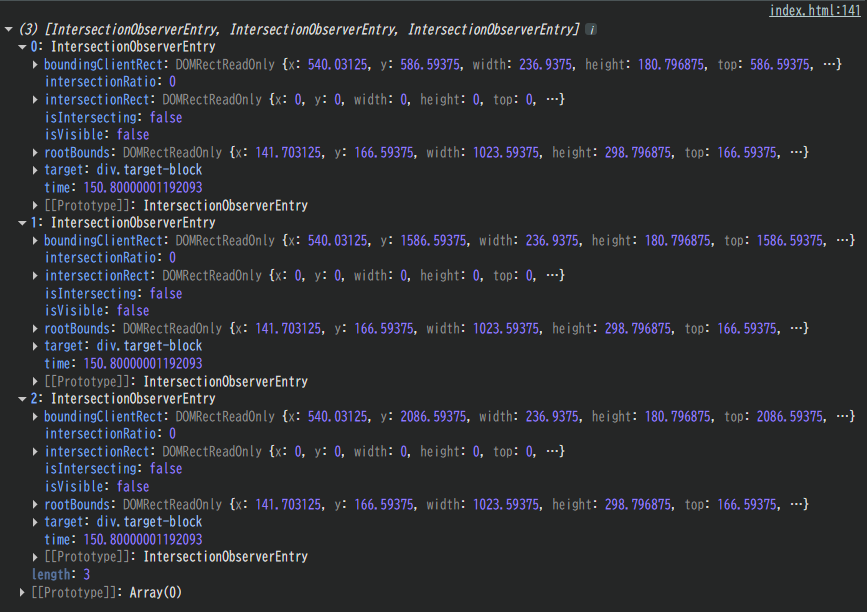This screenshot has height=612, width=867.
Task: Expand boundingClientRect with y 1586.59375
Action: (x=36, y=241)
